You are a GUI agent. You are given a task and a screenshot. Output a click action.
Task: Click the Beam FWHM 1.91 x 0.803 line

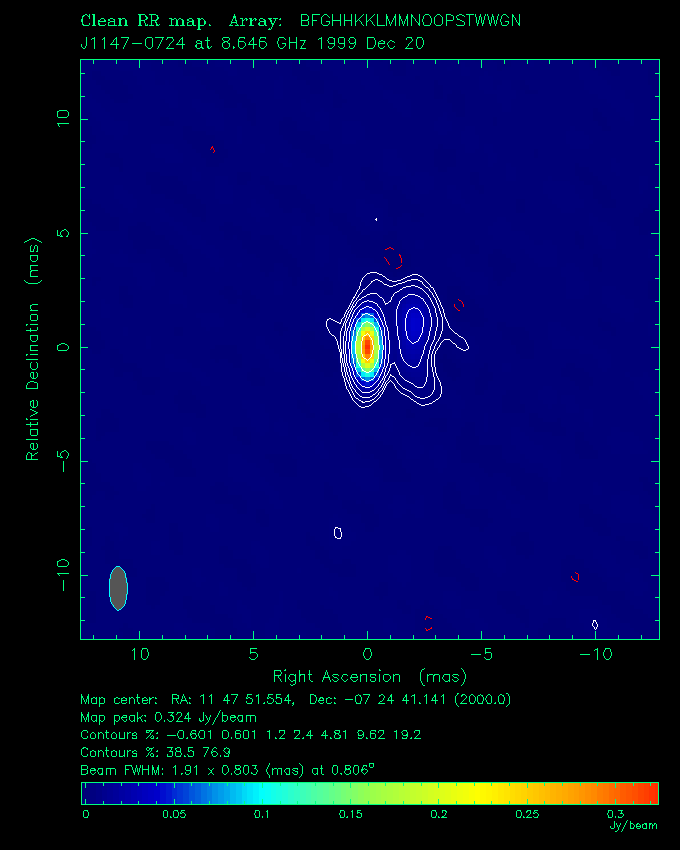point(227,770)
